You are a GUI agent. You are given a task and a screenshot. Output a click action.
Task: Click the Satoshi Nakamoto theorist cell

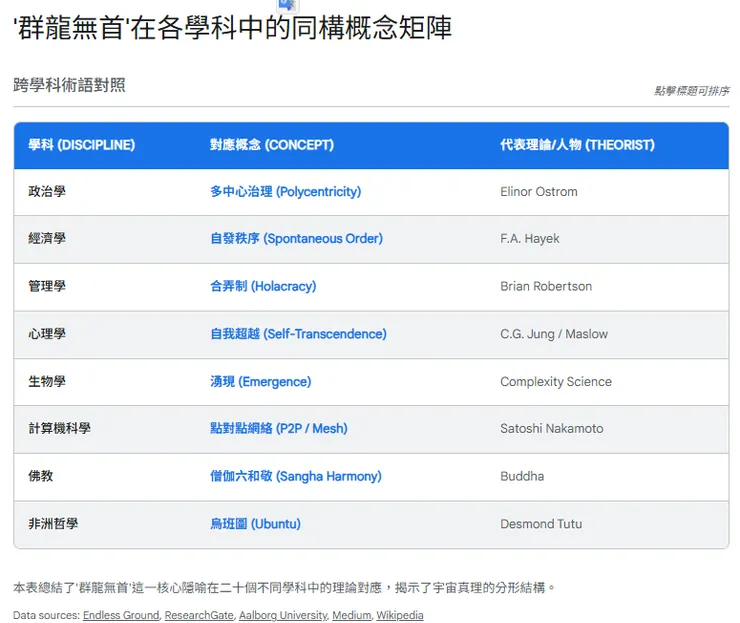point(552,428)
